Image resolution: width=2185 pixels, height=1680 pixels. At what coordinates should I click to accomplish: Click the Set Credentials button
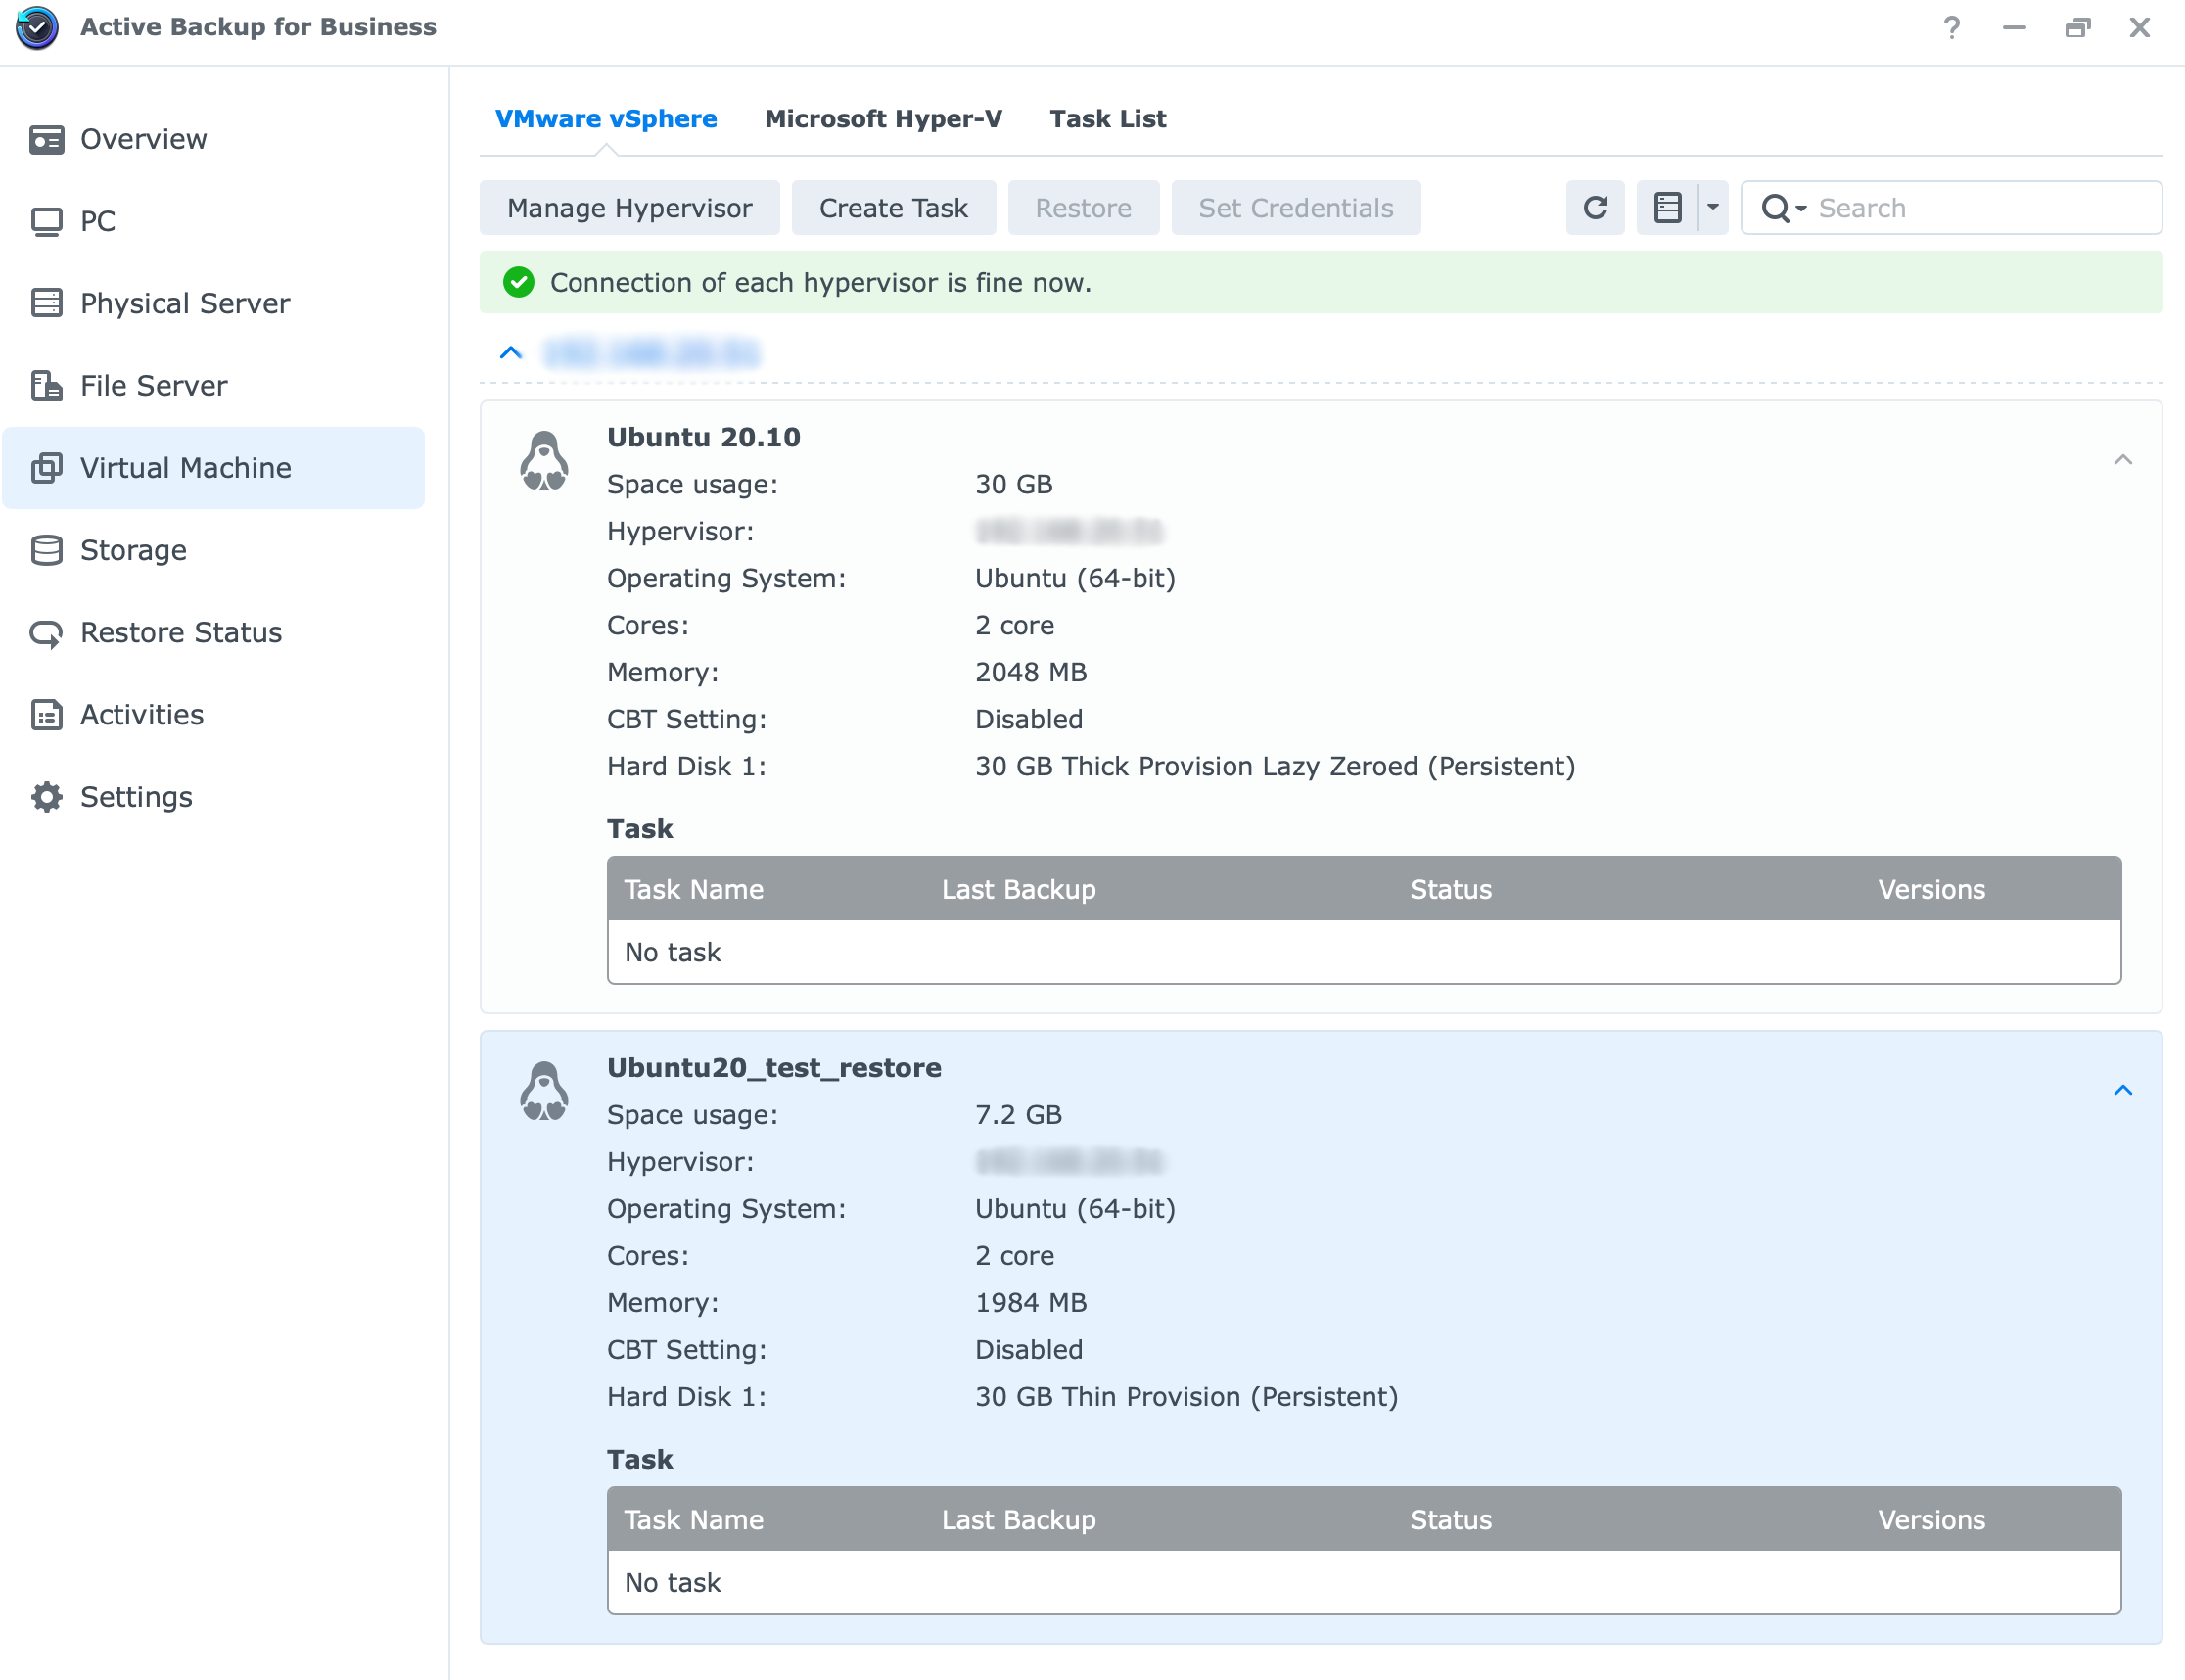(x=1295, y=208)
